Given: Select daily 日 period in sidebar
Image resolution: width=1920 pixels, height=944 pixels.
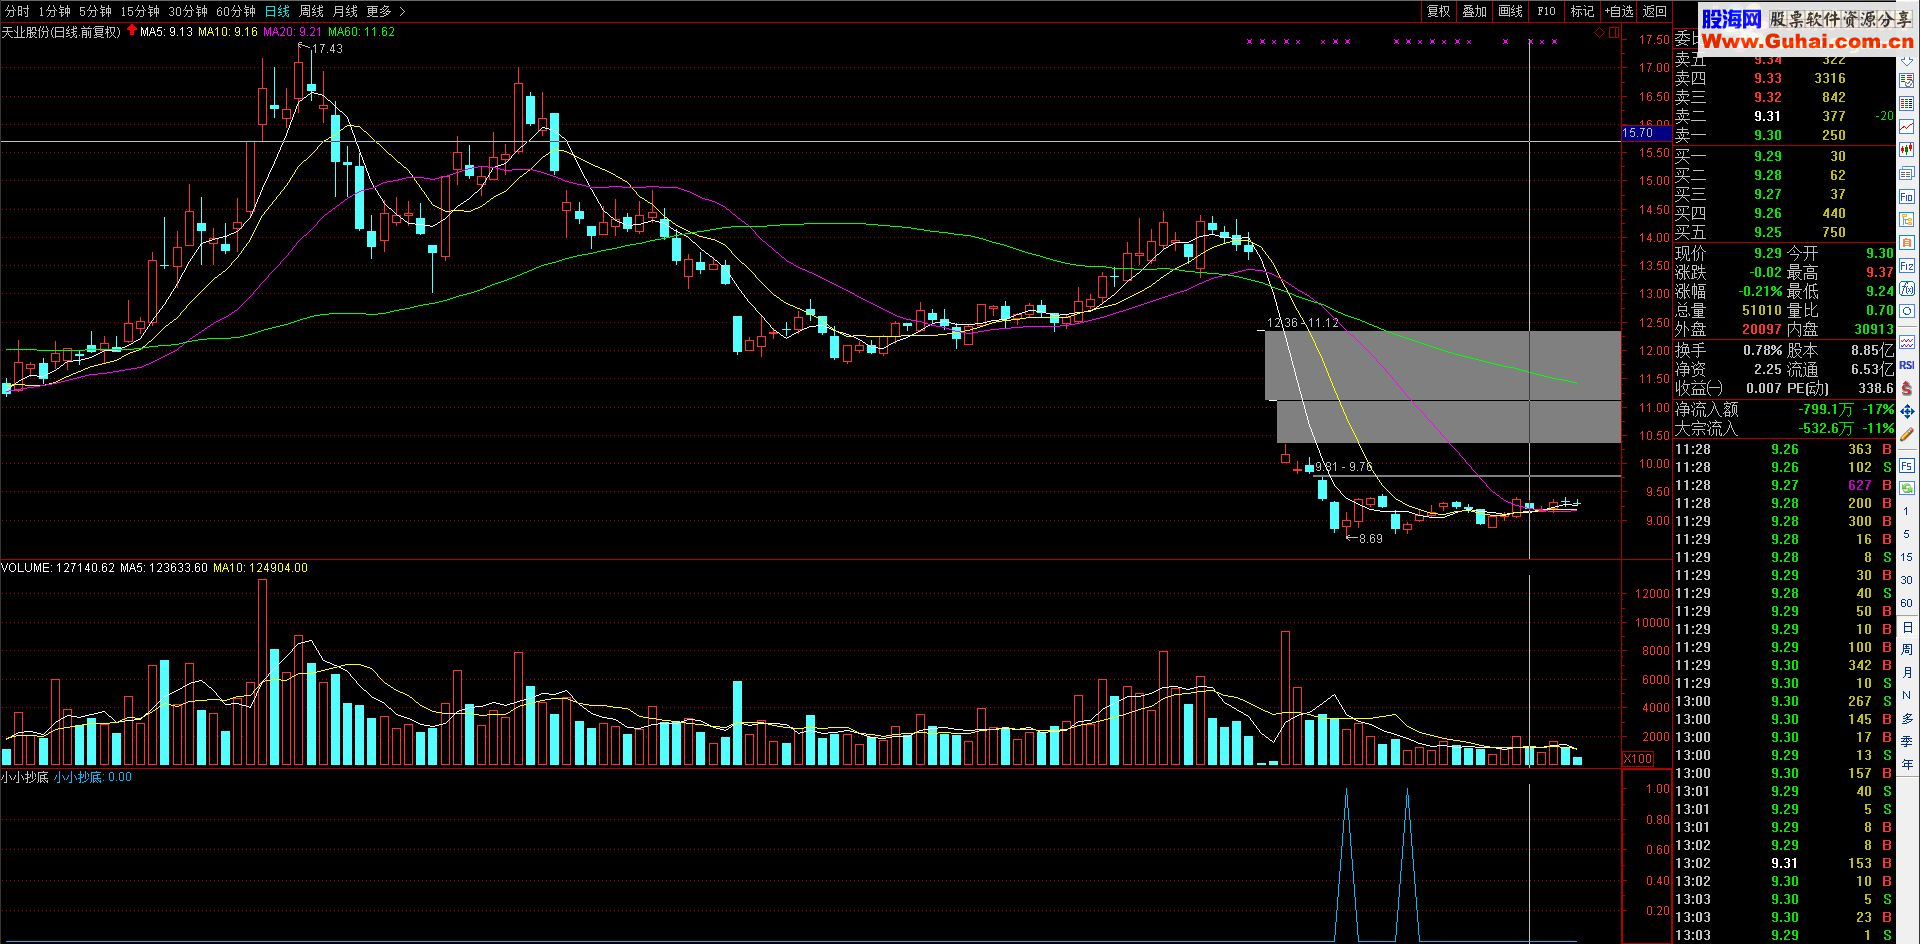Looking at the screenshot, I should (x=1907, y=627).
